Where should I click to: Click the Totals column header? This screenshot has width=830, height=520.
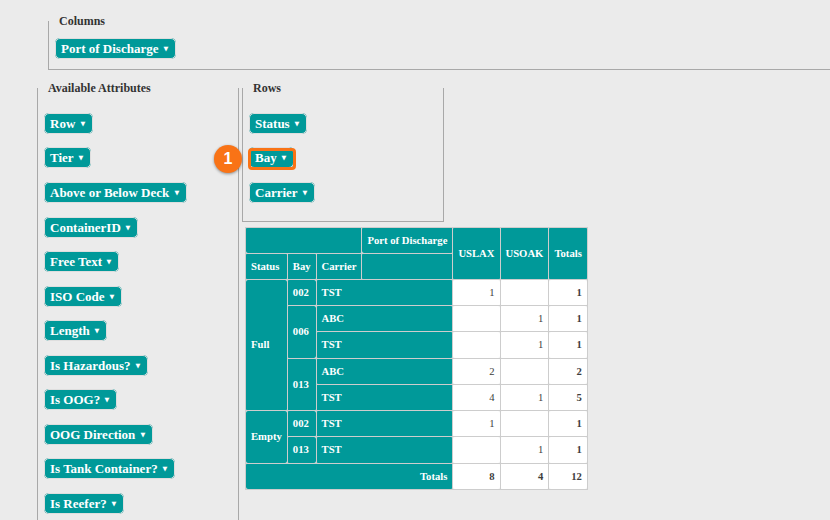click(x=568, y=254)
